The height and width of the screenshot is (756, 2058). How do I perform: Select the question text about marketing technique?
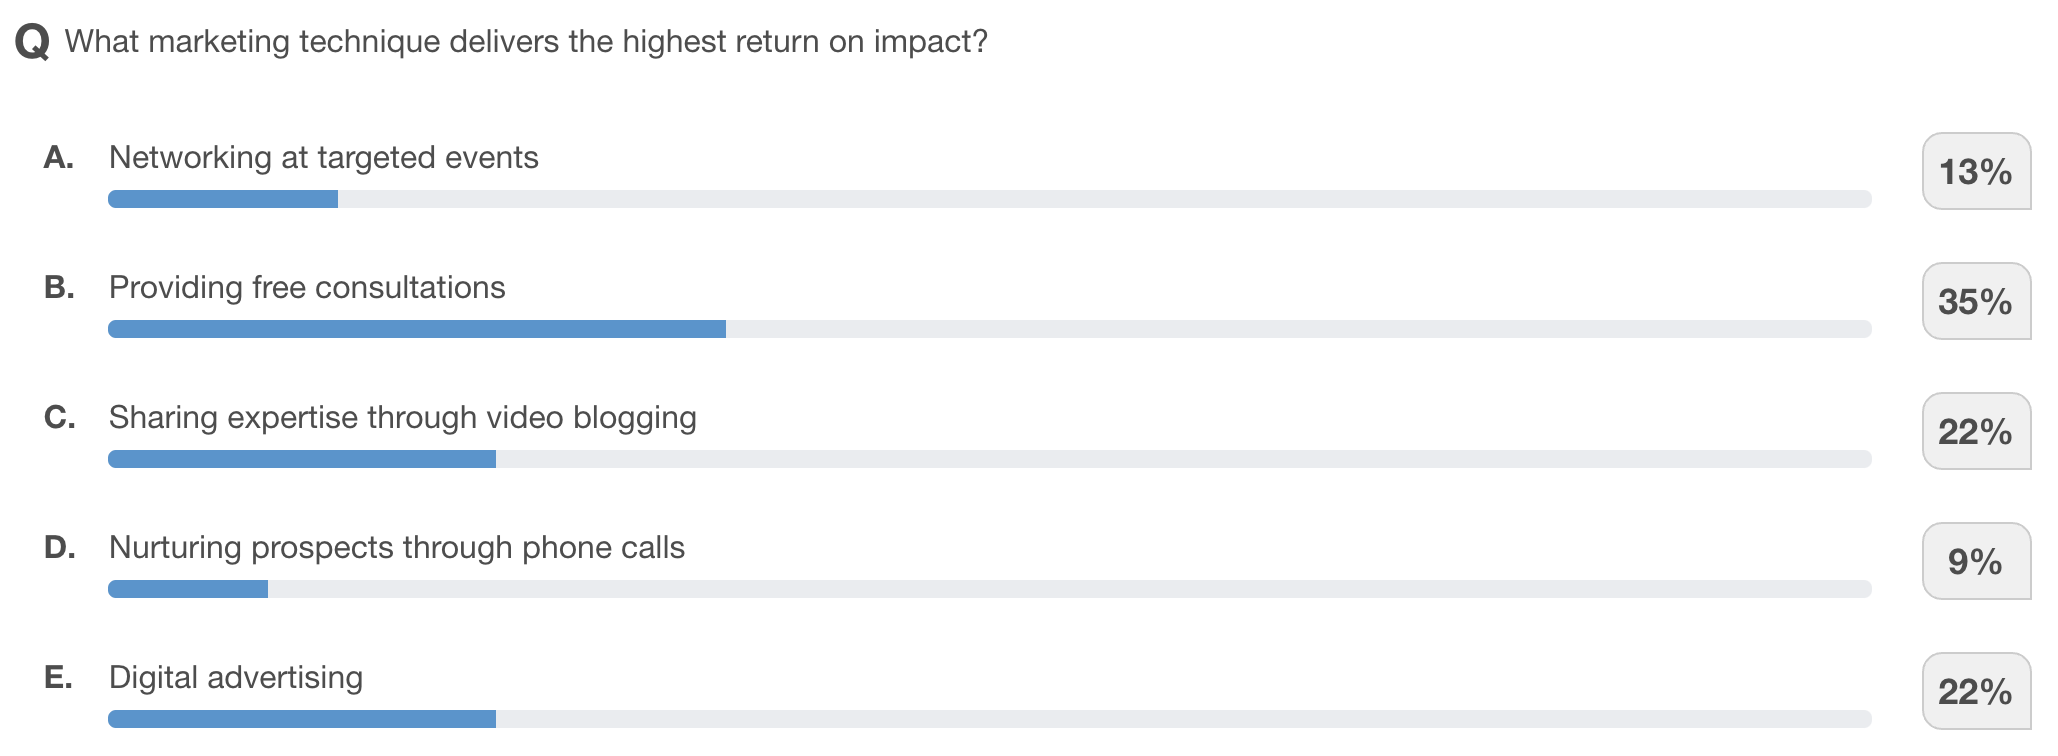point(526,42)
